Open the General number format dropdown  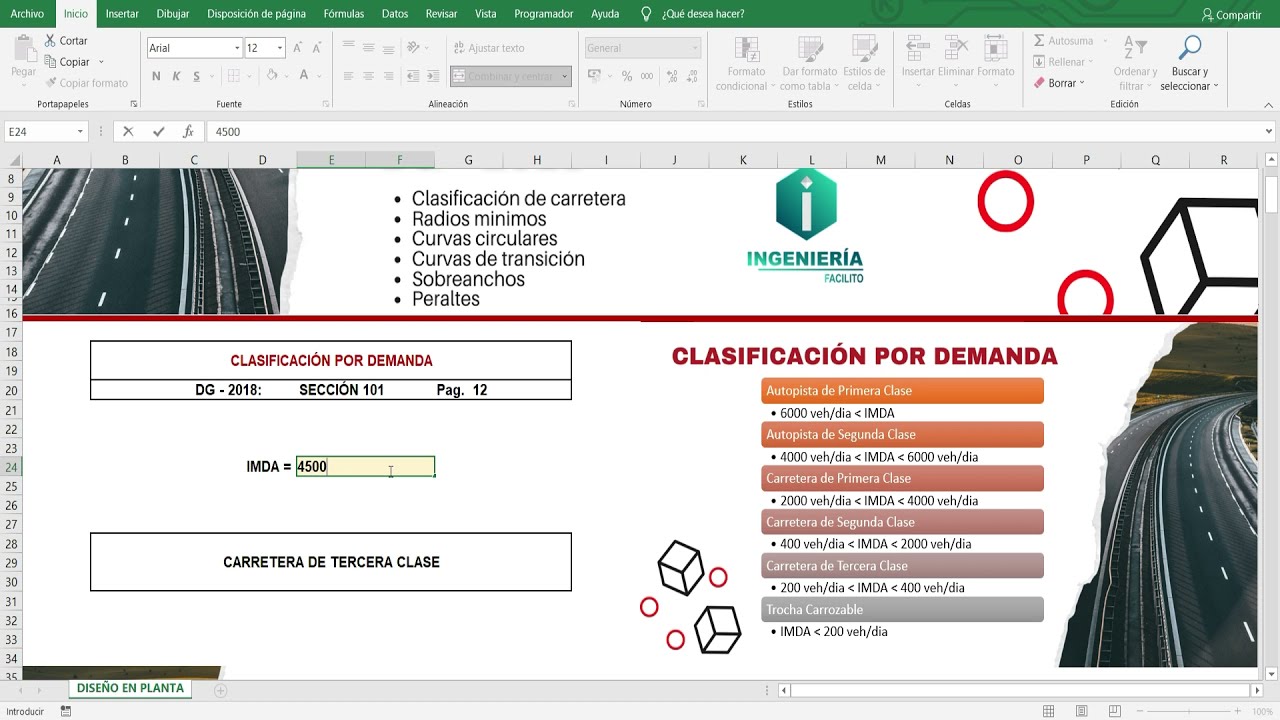[x=695, y=48]
